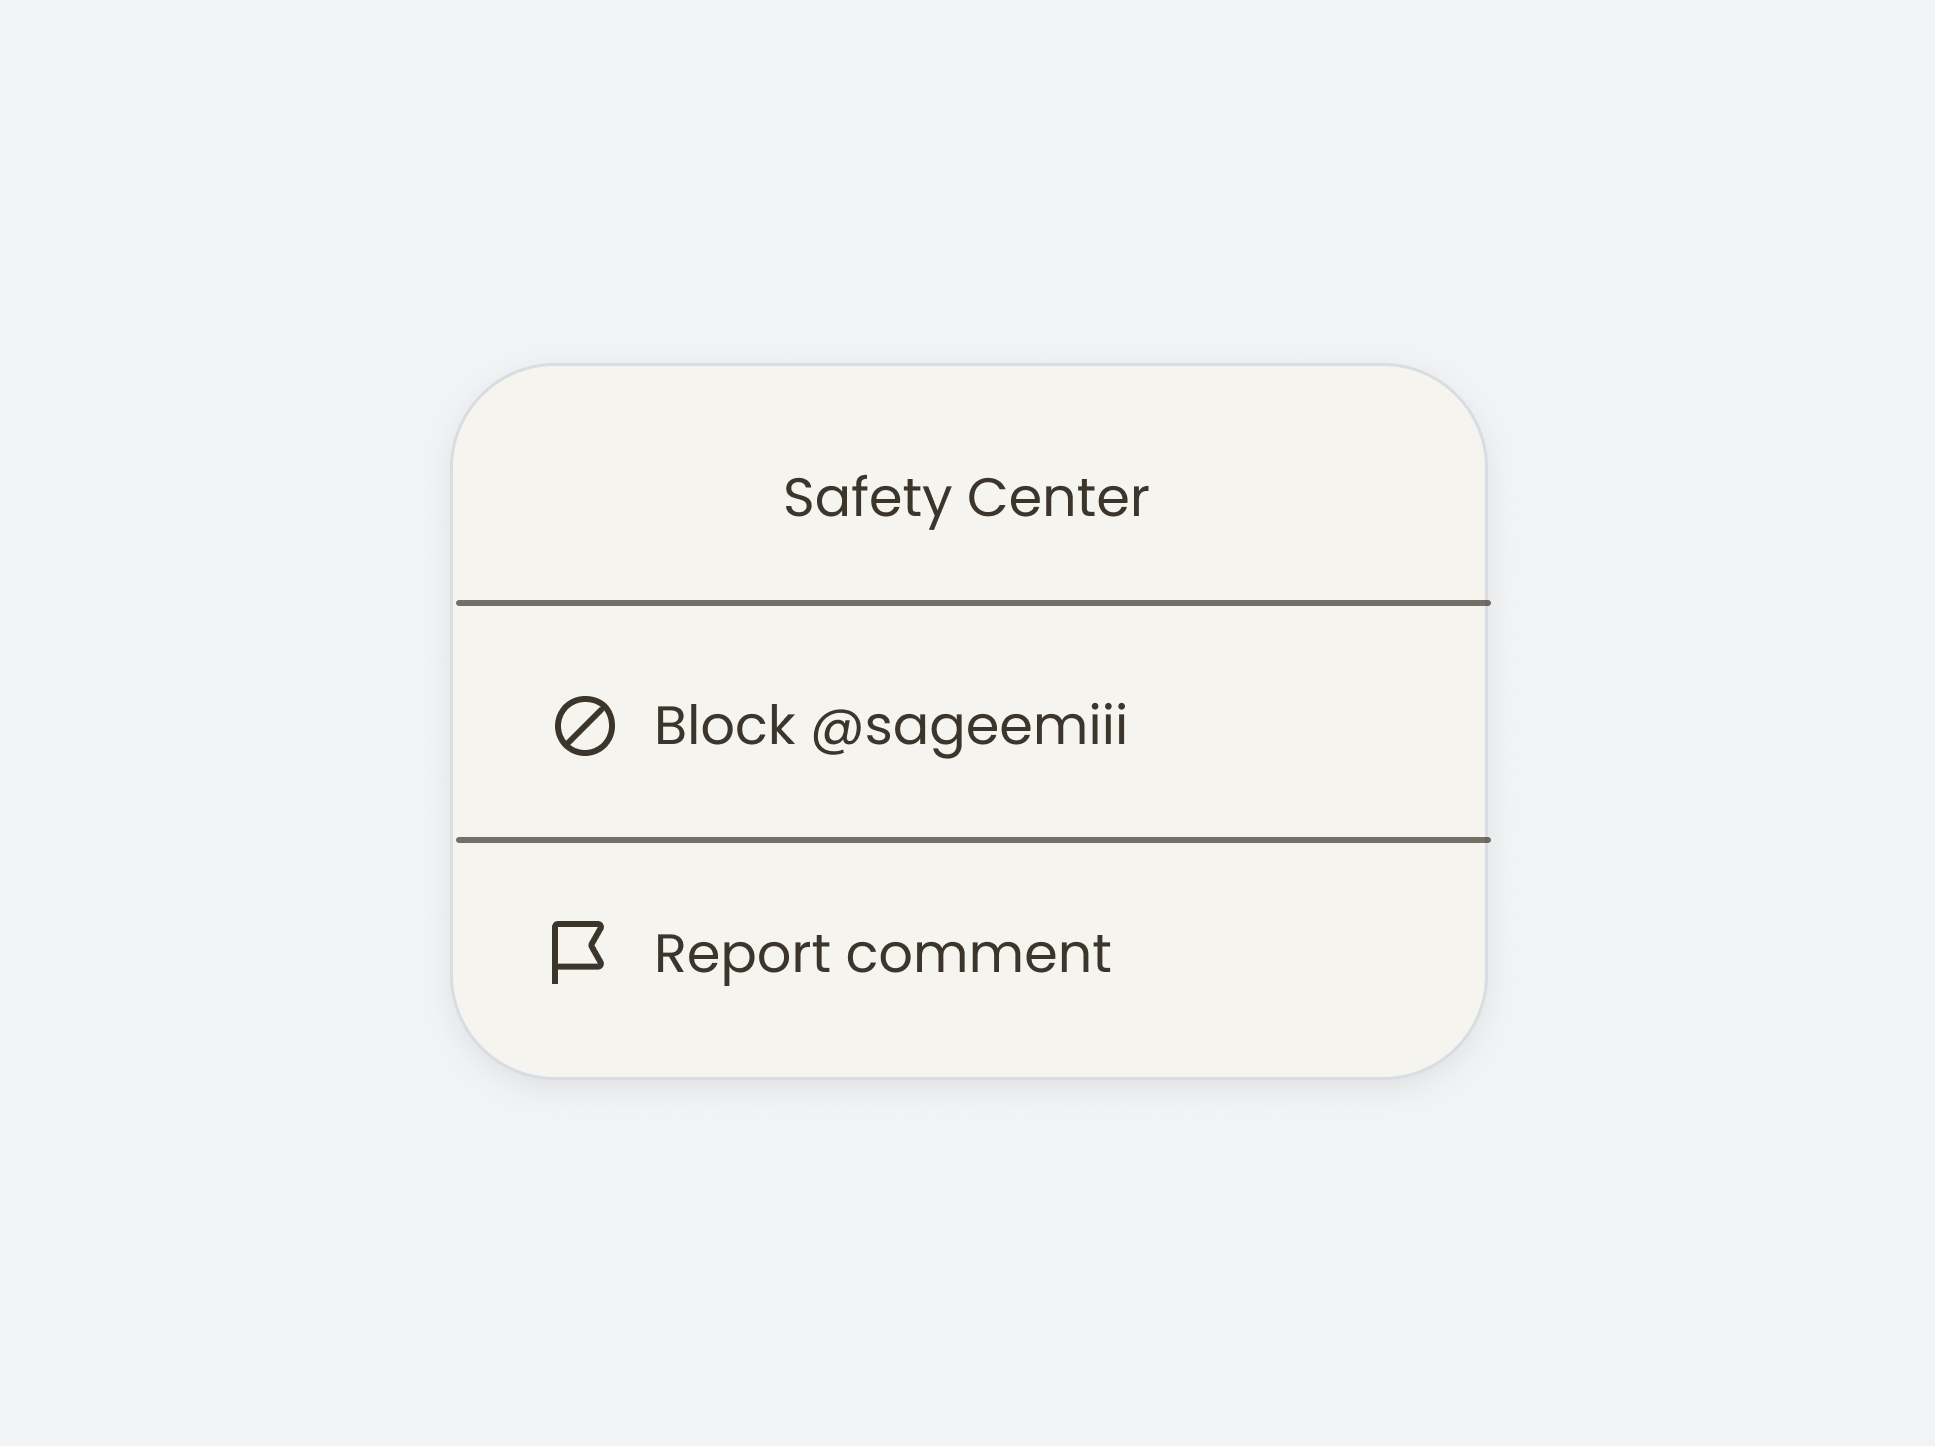Click the Safety Center header area
This screenshot has height=1446, width=1935.
click(967, 497)
